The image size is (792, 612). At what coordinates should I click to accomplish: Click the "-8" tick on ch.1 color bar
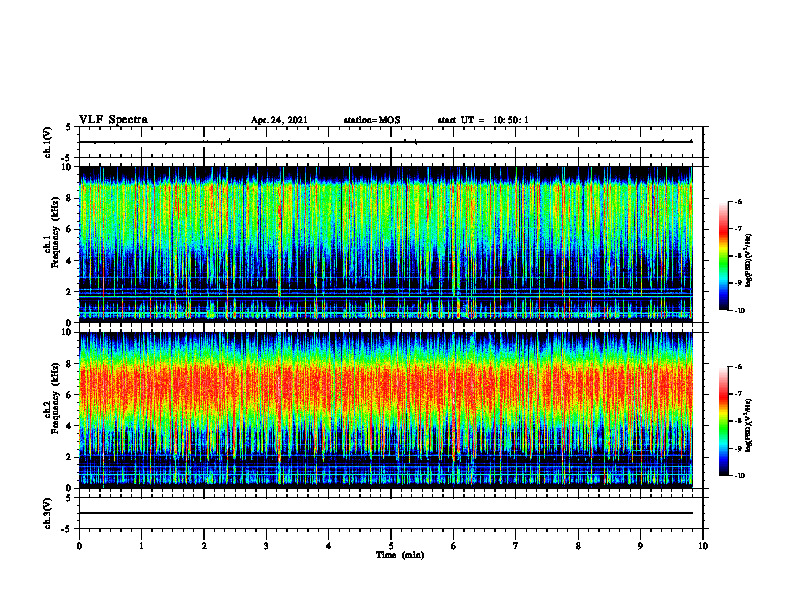(738, 256)
